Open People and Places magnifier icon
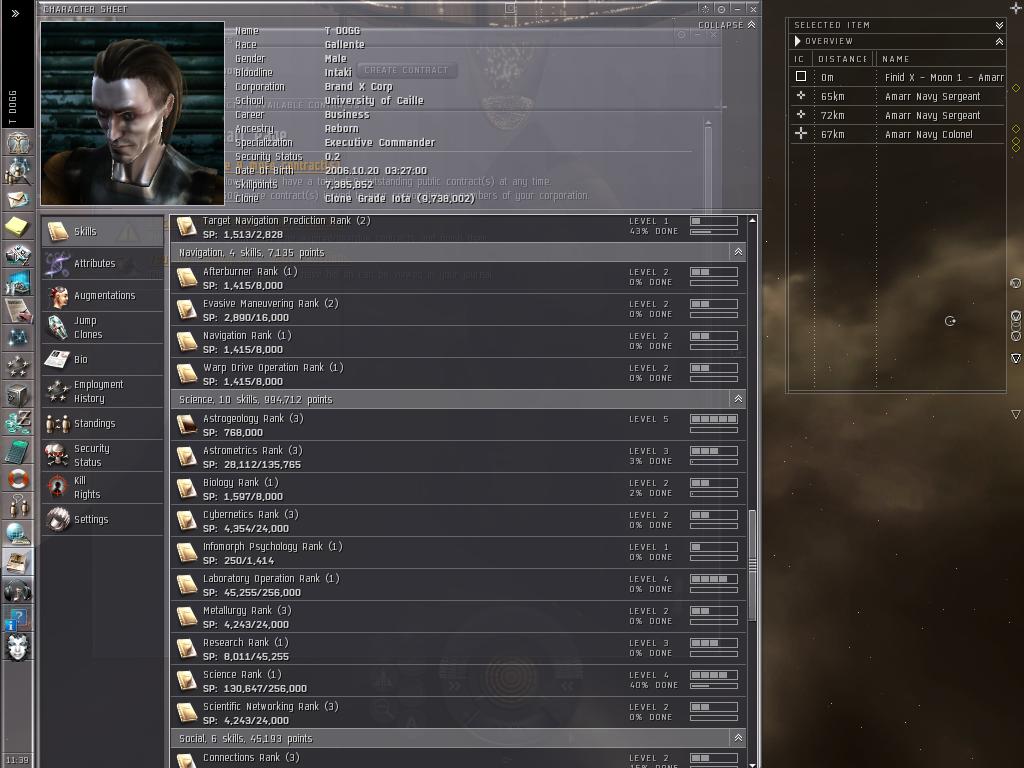The image size is (1024, 768). point(18,170)
